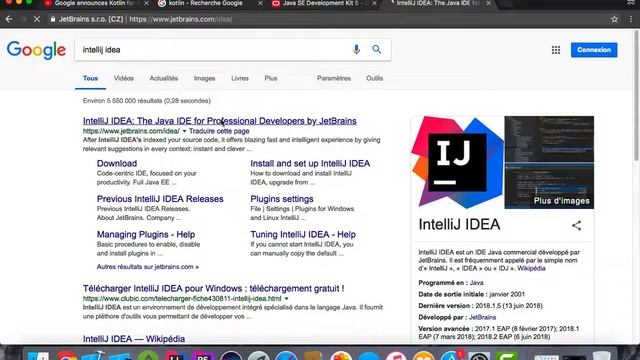
Task: Close the 'Google announces Kotlin' tab
Action: pyautogui.click(x=146, y=3)
